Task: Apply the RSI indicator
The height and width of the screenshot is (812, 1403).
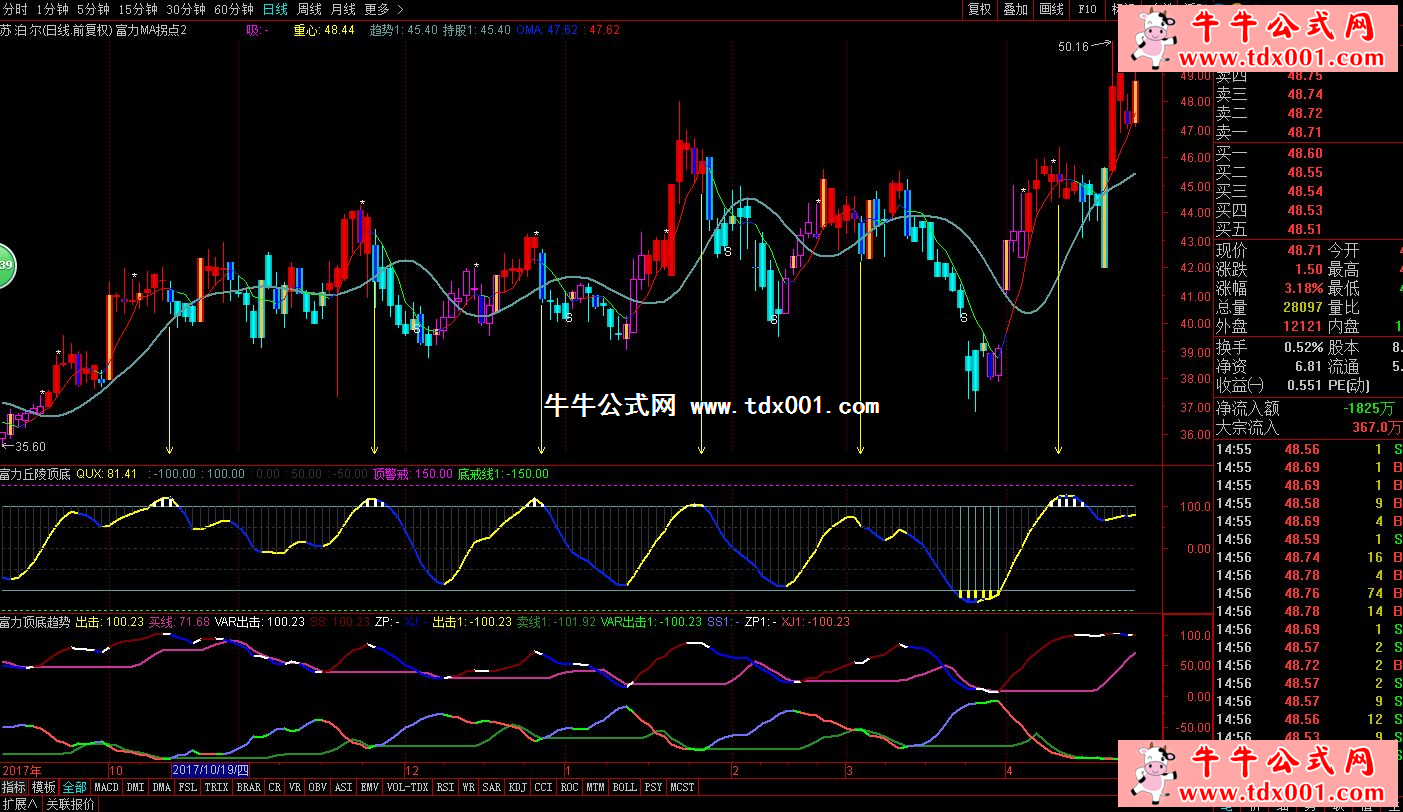Action: point(446,787)
